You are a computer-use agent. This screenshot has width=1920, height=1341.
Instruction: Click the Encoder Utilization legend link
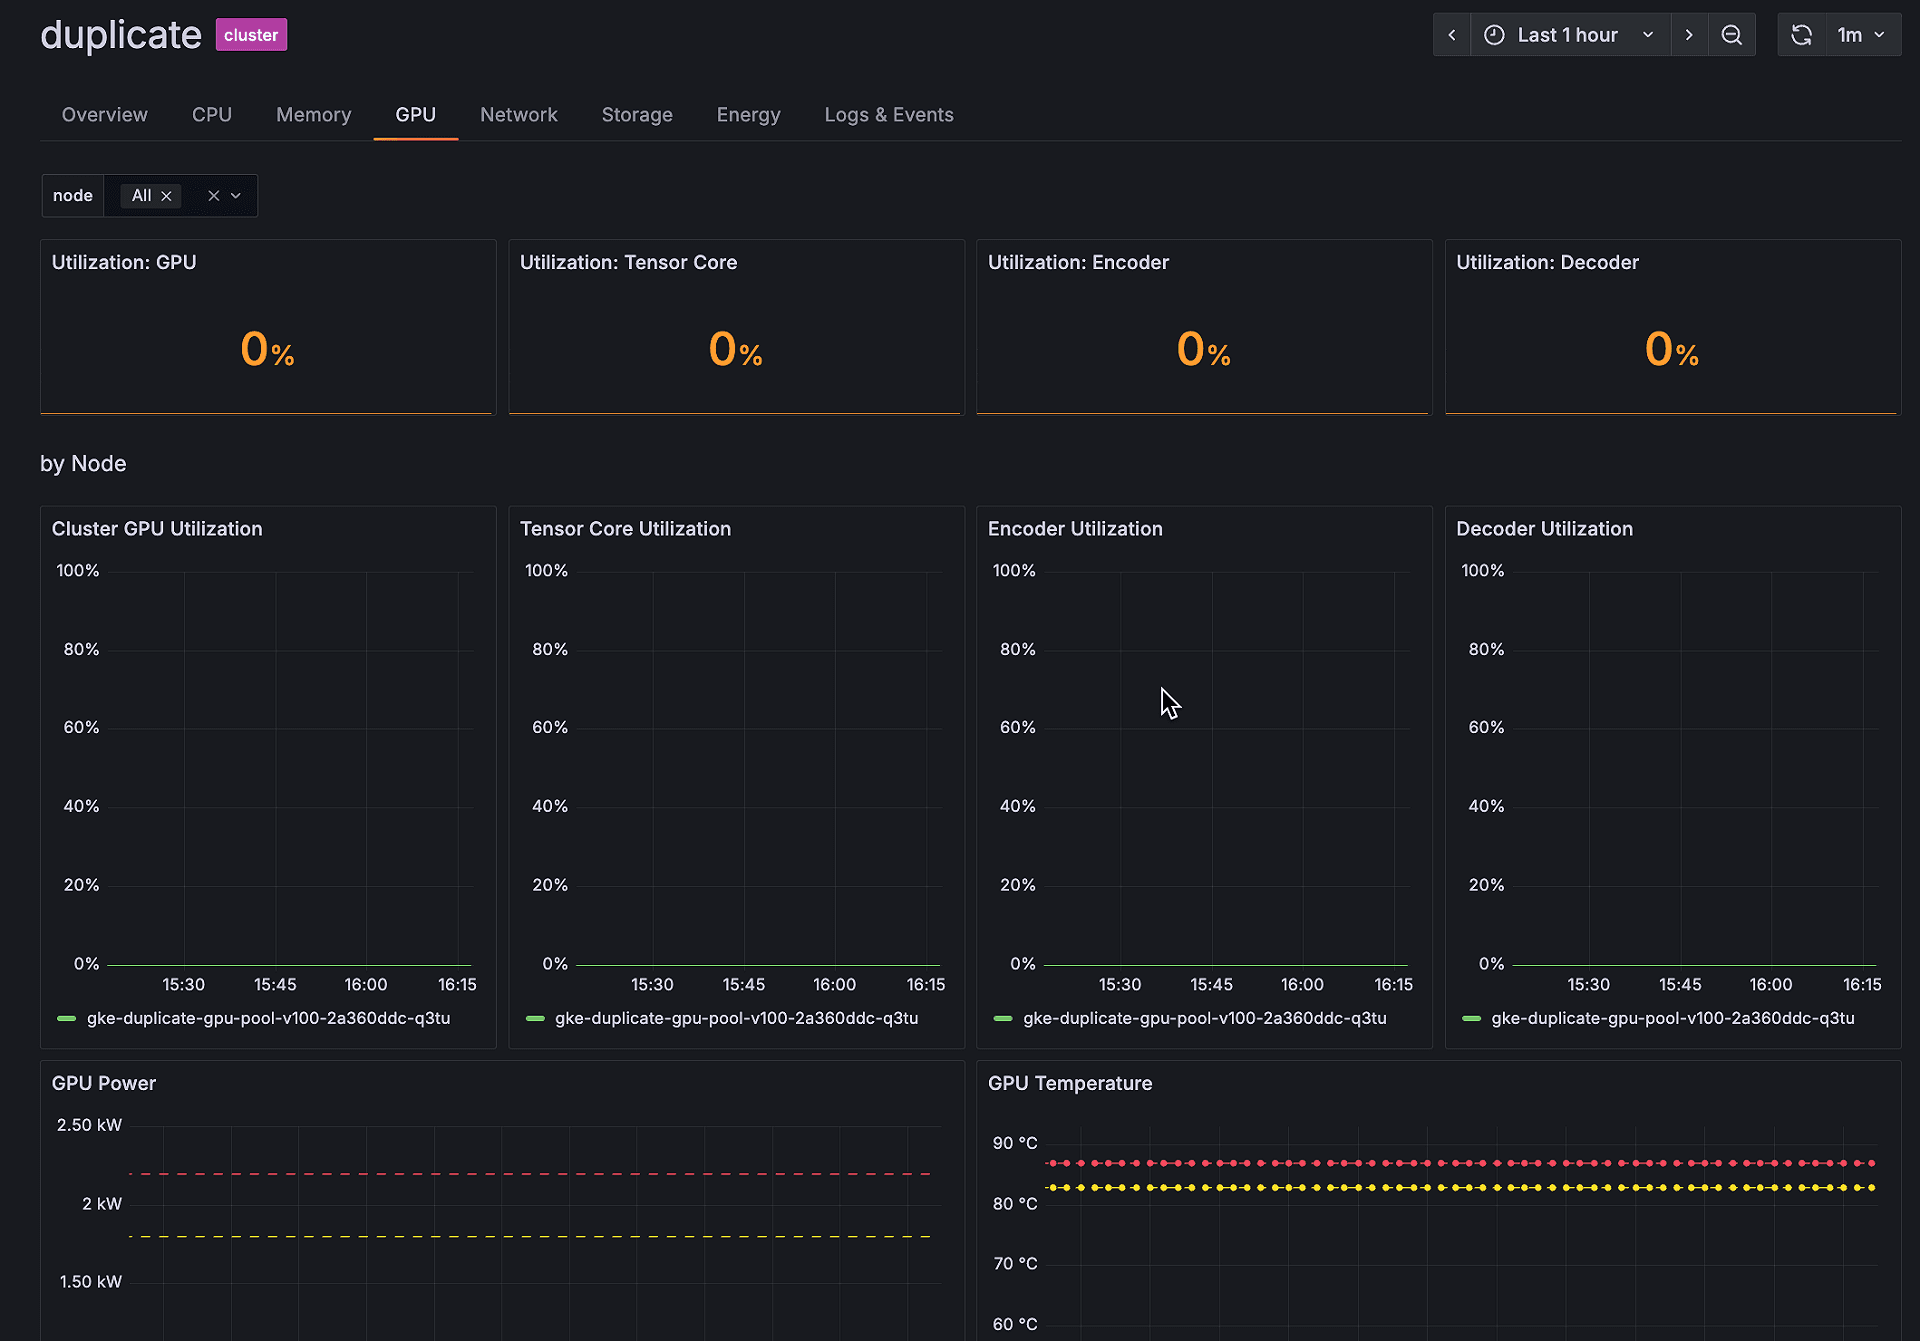pos(1204,1018)
